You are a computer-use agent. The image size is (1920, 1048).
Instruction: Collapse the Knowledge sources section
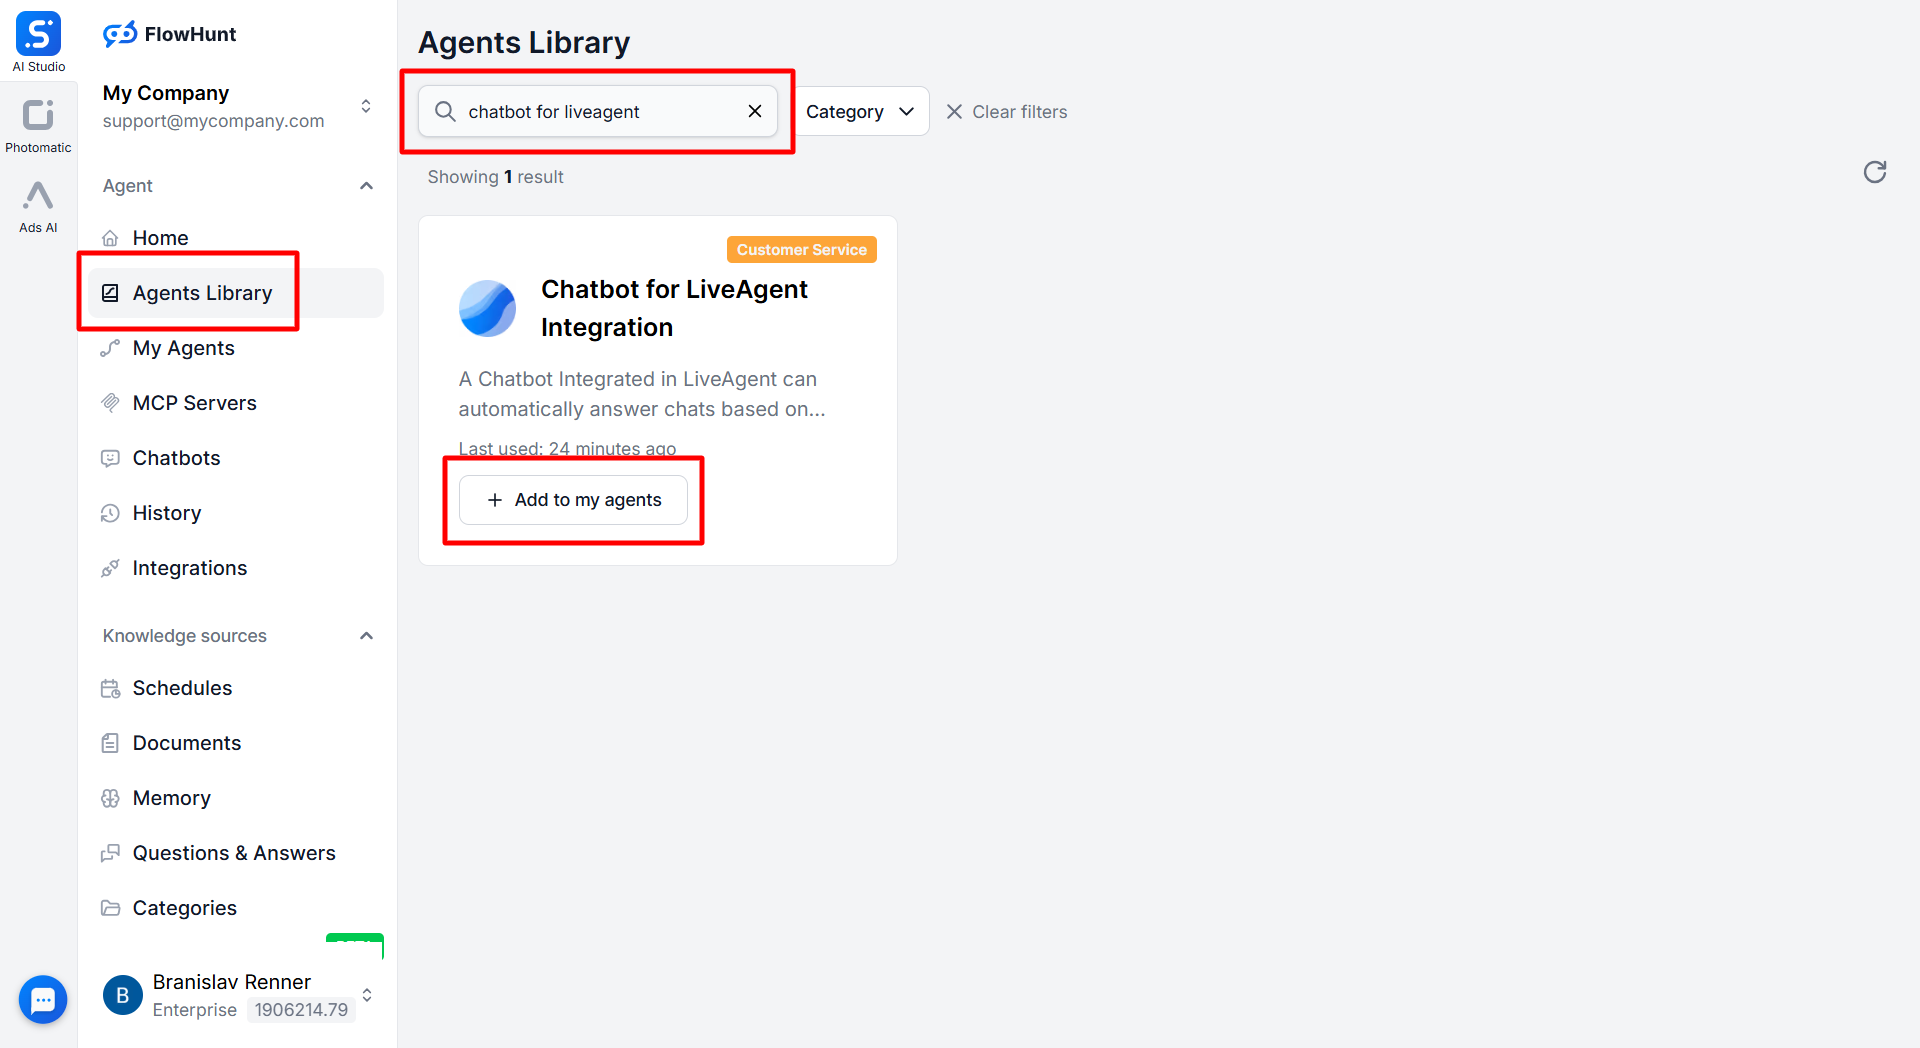[x=366, y=636]
